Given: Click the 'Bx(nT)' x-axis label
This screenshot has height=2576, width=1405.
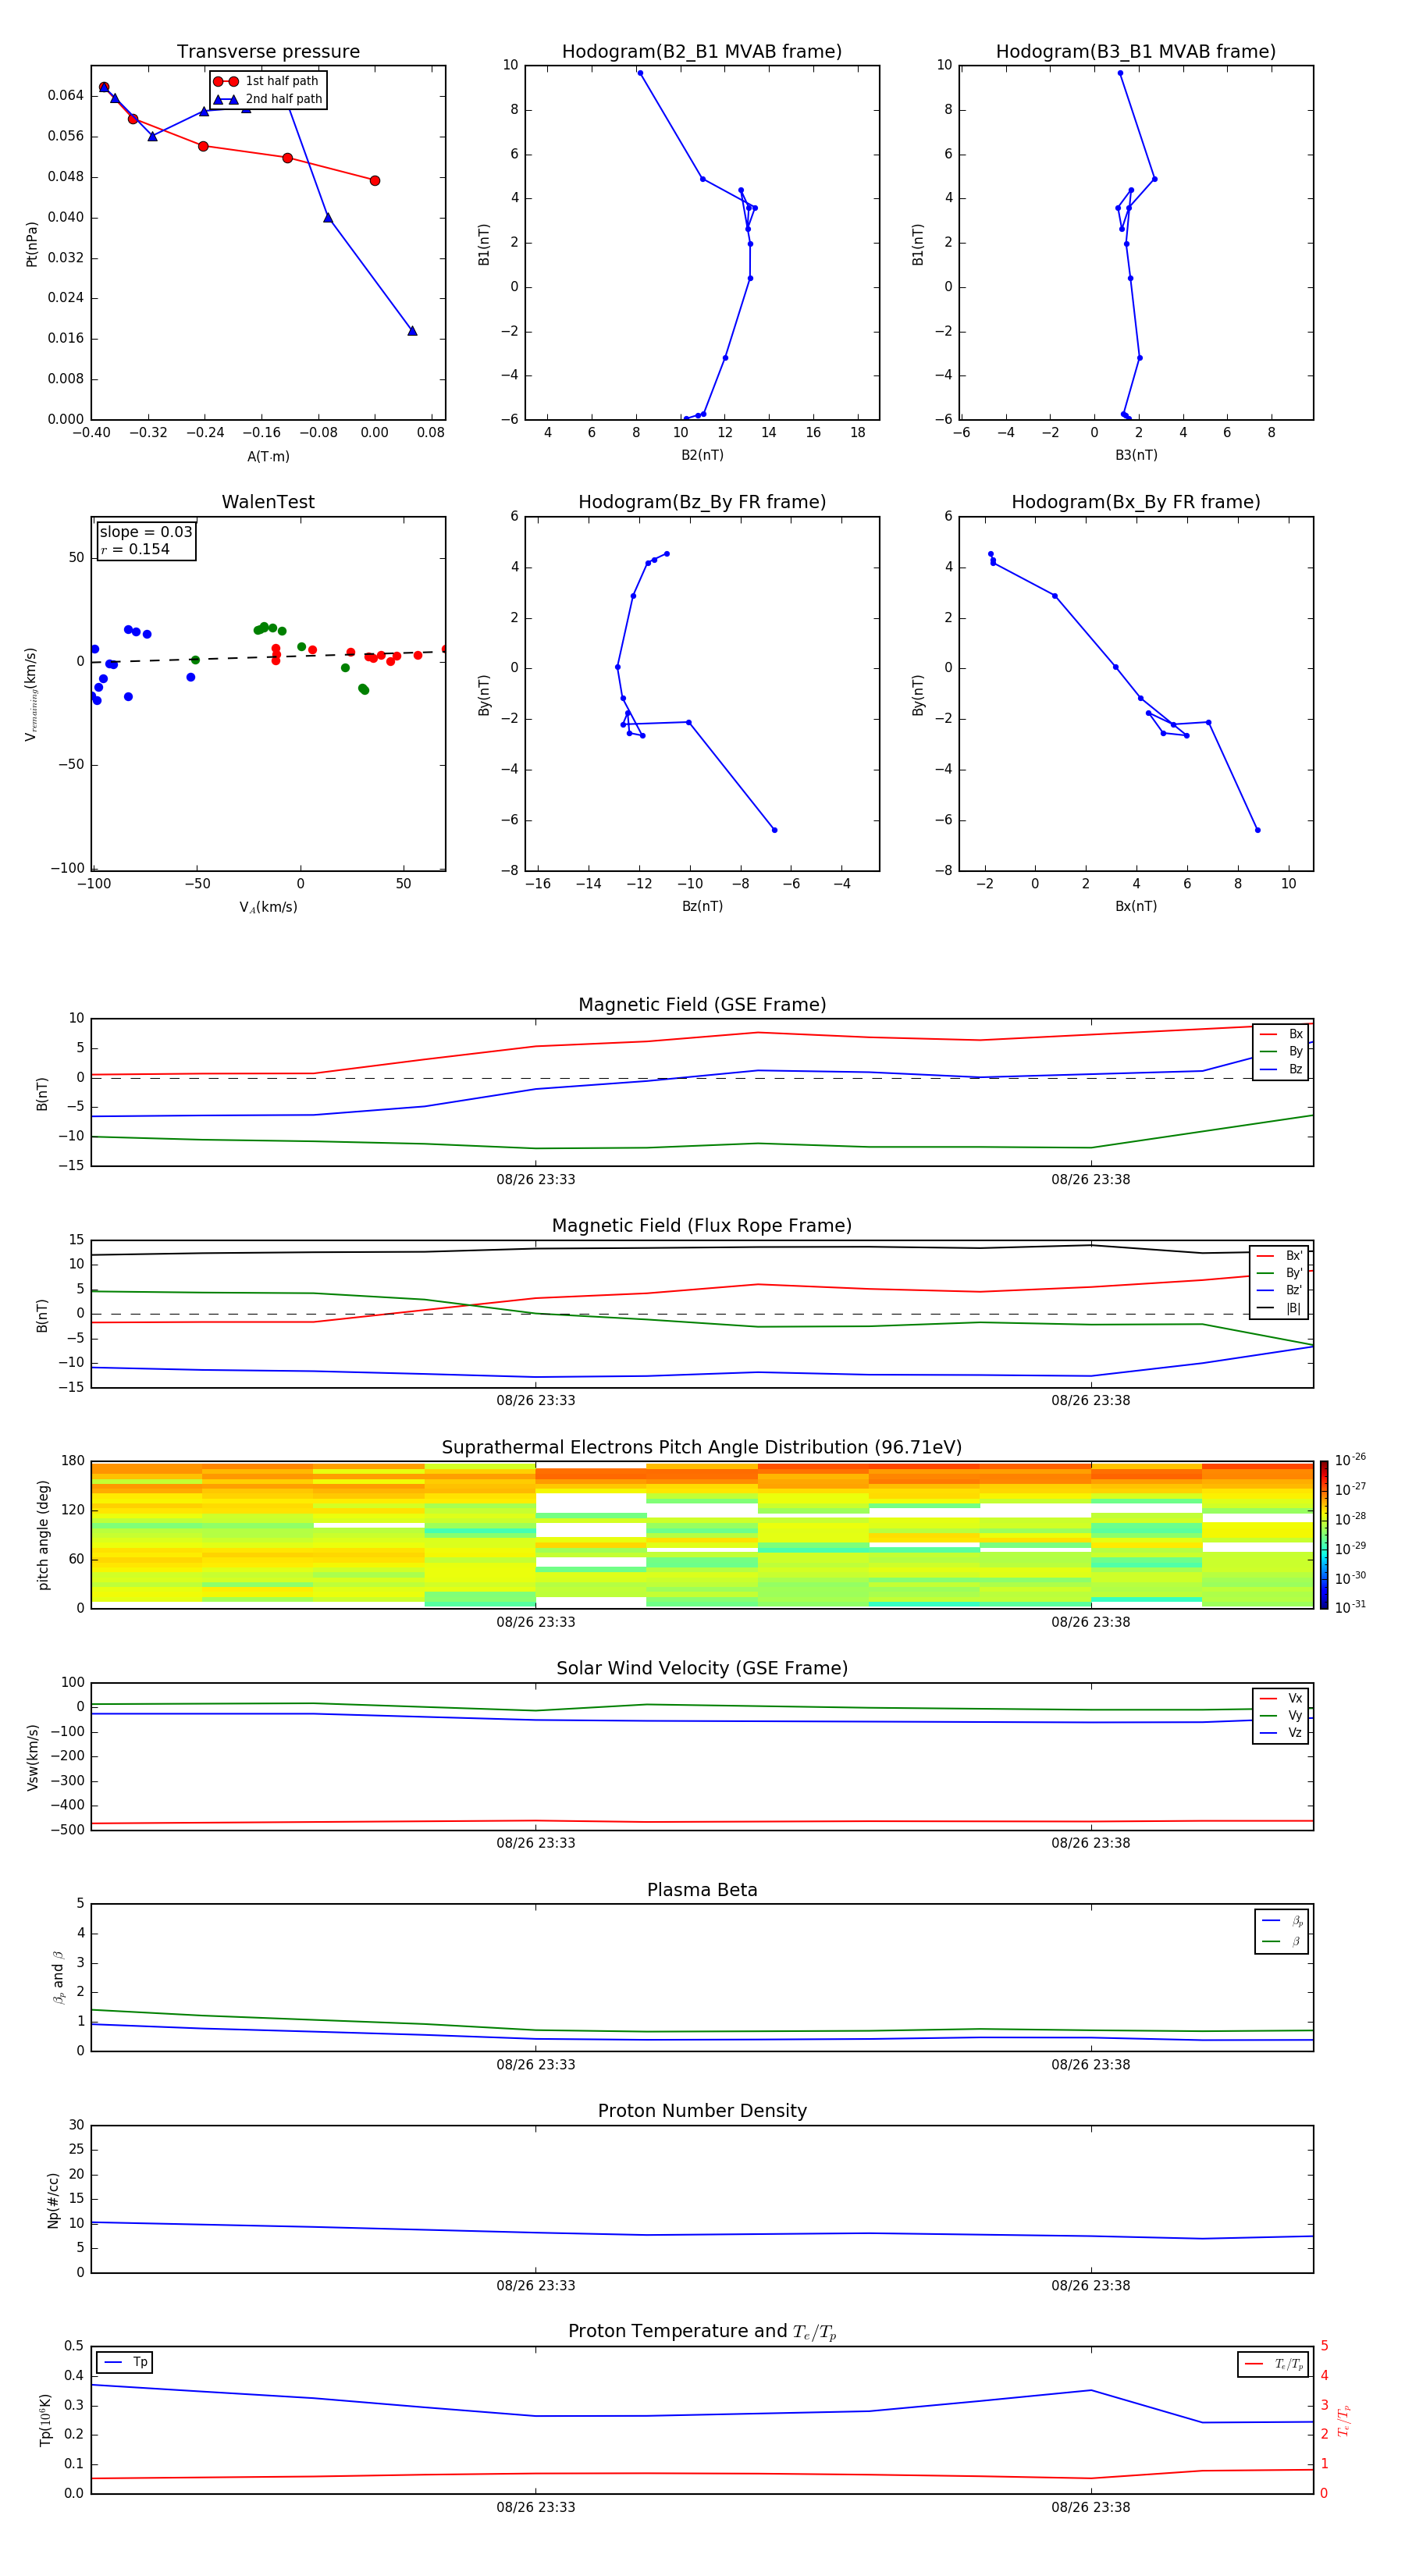Looking at the screenshot, I should coord(1136,906).
